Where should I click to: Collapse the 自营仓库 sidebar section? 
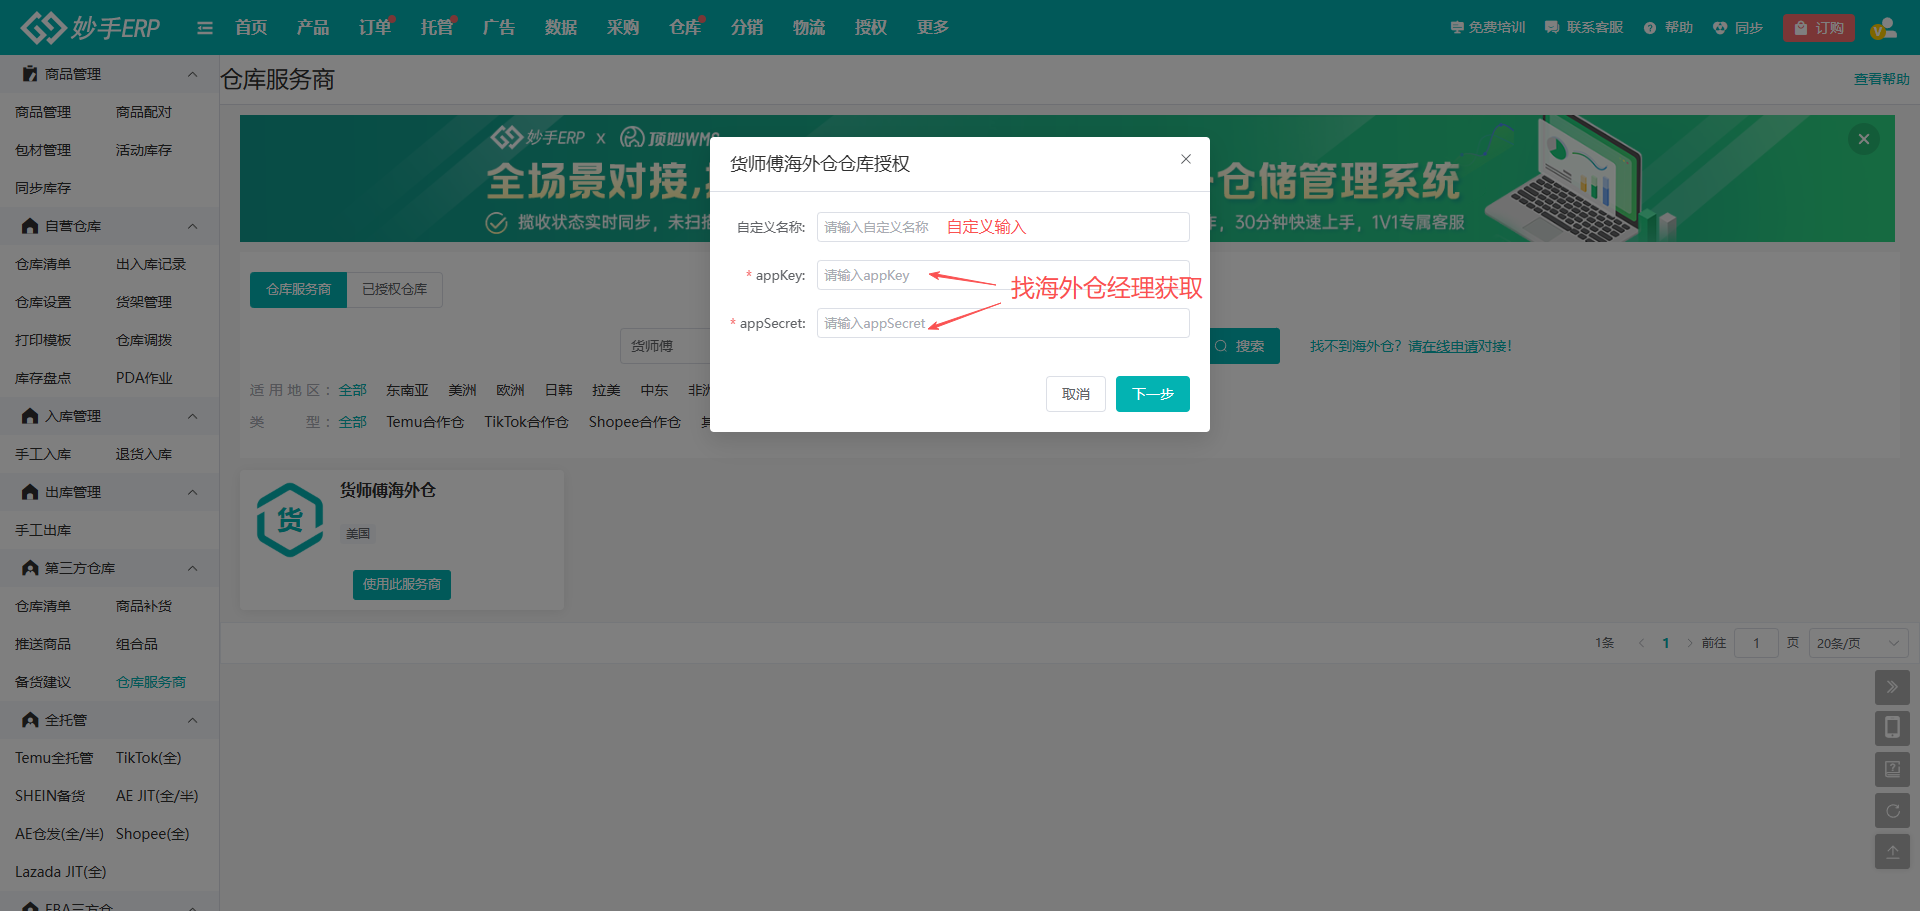coord(192,226)
